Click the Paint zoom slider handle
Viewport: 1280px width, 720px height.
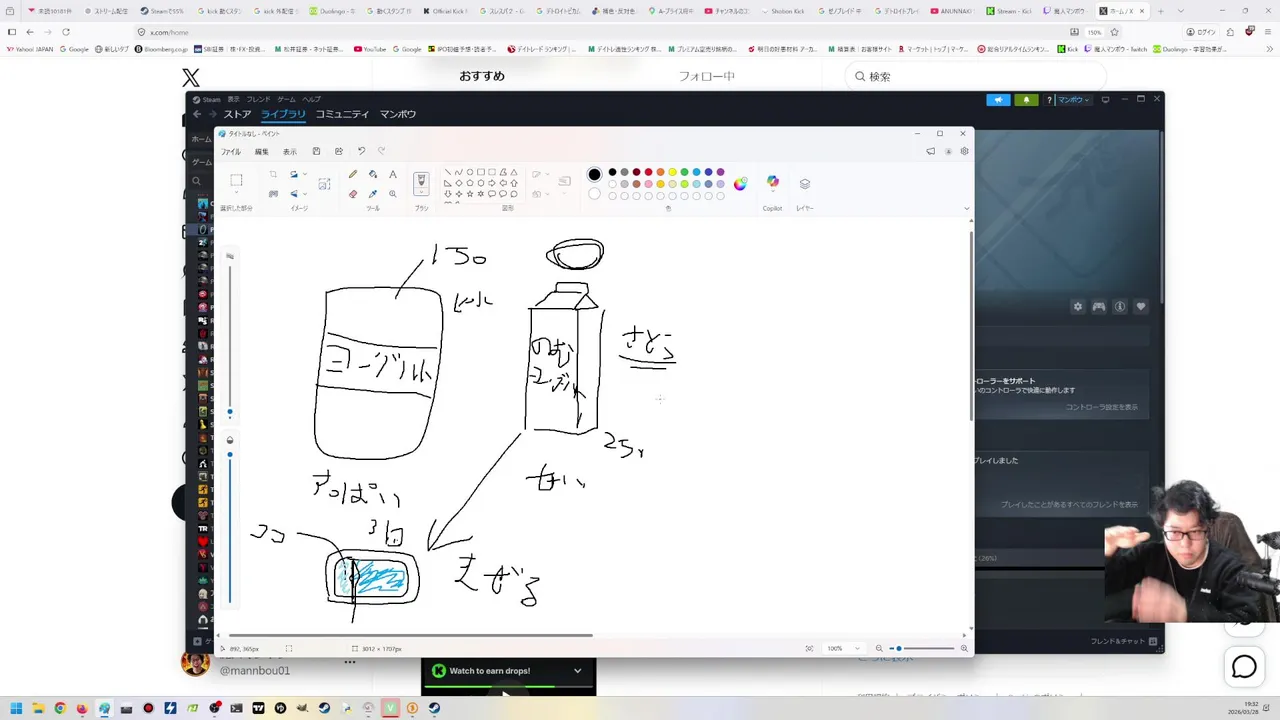(x=898, y=648)
